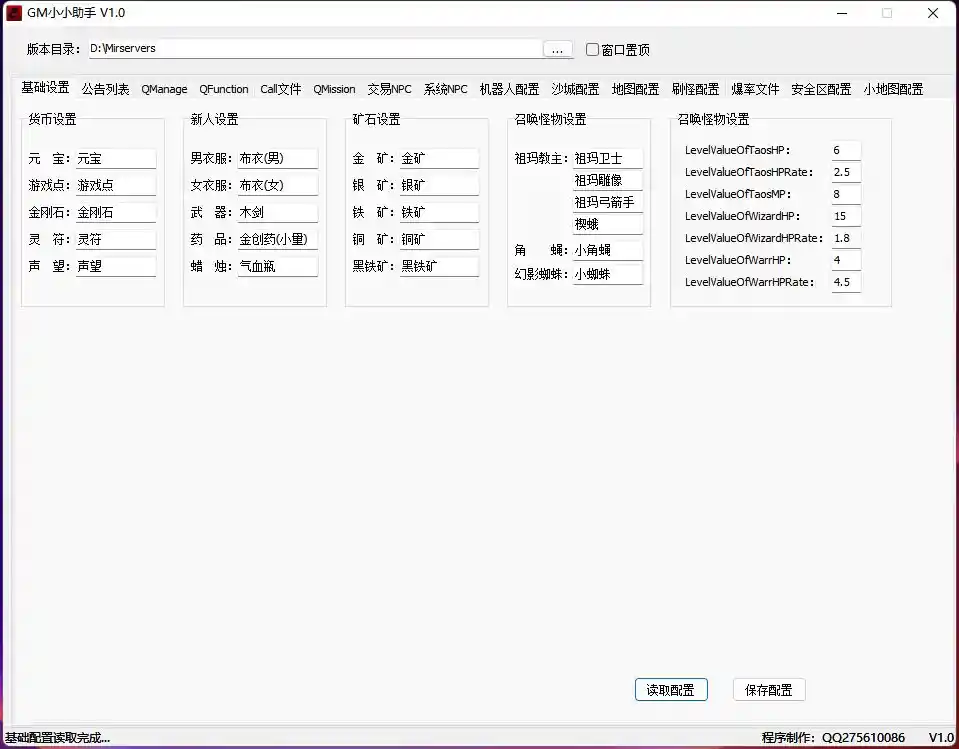This screenshot has width=959, height=749.
Task: Focus the 黑铁矿 ore field
Action: pos(439,266)
